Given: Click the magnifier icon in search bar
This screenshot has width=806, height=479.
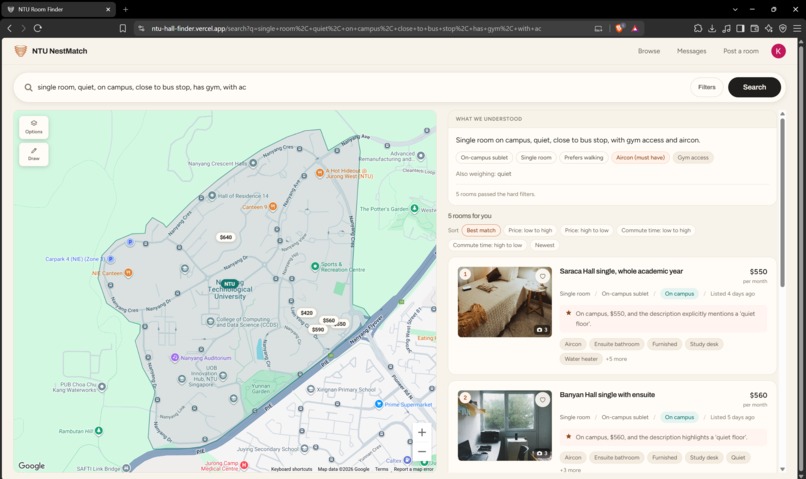Looking at the screenshot, I should pyautogui.click(x=28, y=87).
